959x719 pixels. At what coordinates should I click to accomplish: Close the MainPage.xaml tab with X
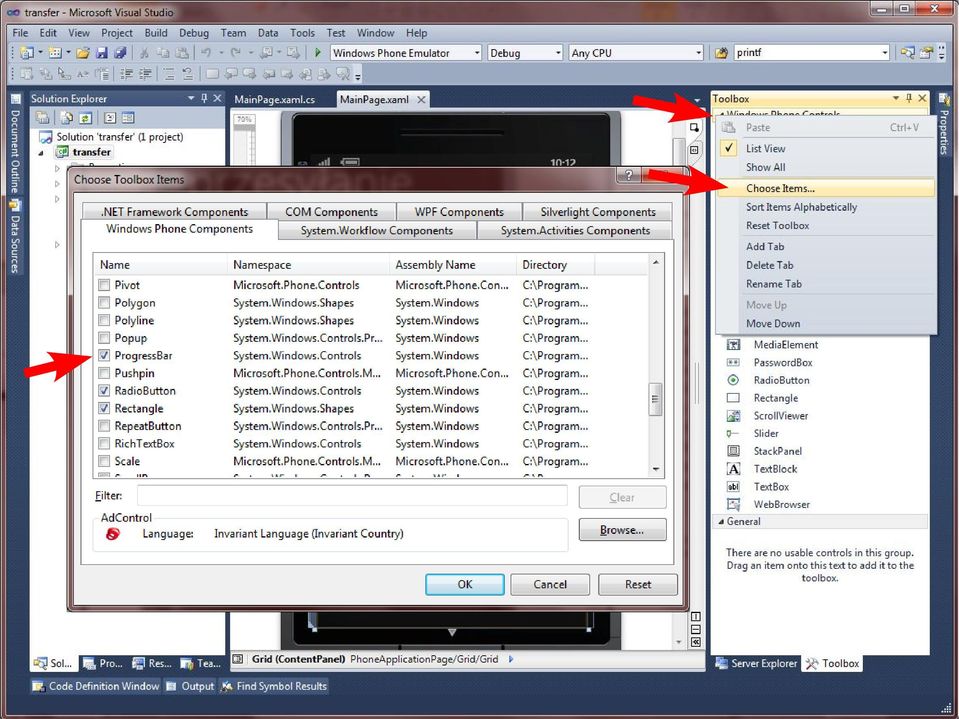(421, 100)
